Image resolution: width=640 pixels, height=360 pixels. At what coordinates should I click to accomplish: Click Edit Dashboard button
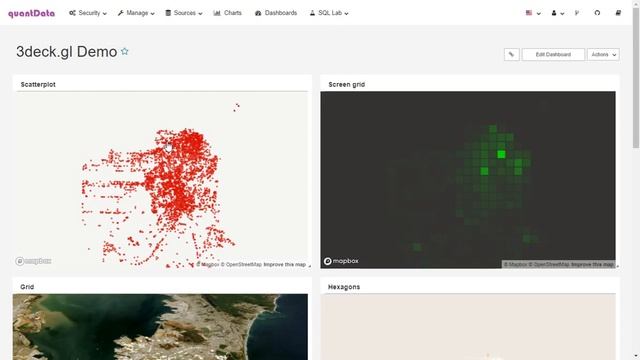click(x=553, y=54)
